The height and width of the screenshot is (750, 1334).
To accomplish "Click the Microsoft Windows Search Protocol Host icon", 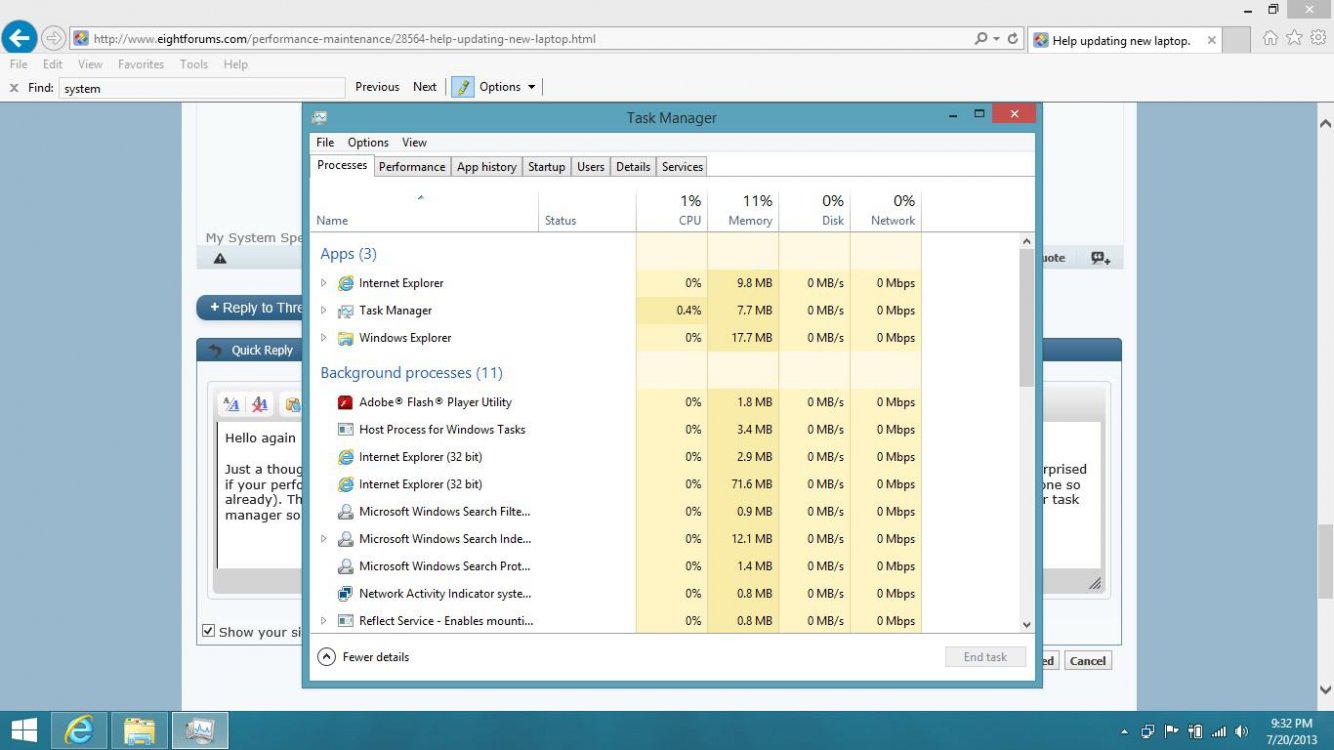I will 345,566.
